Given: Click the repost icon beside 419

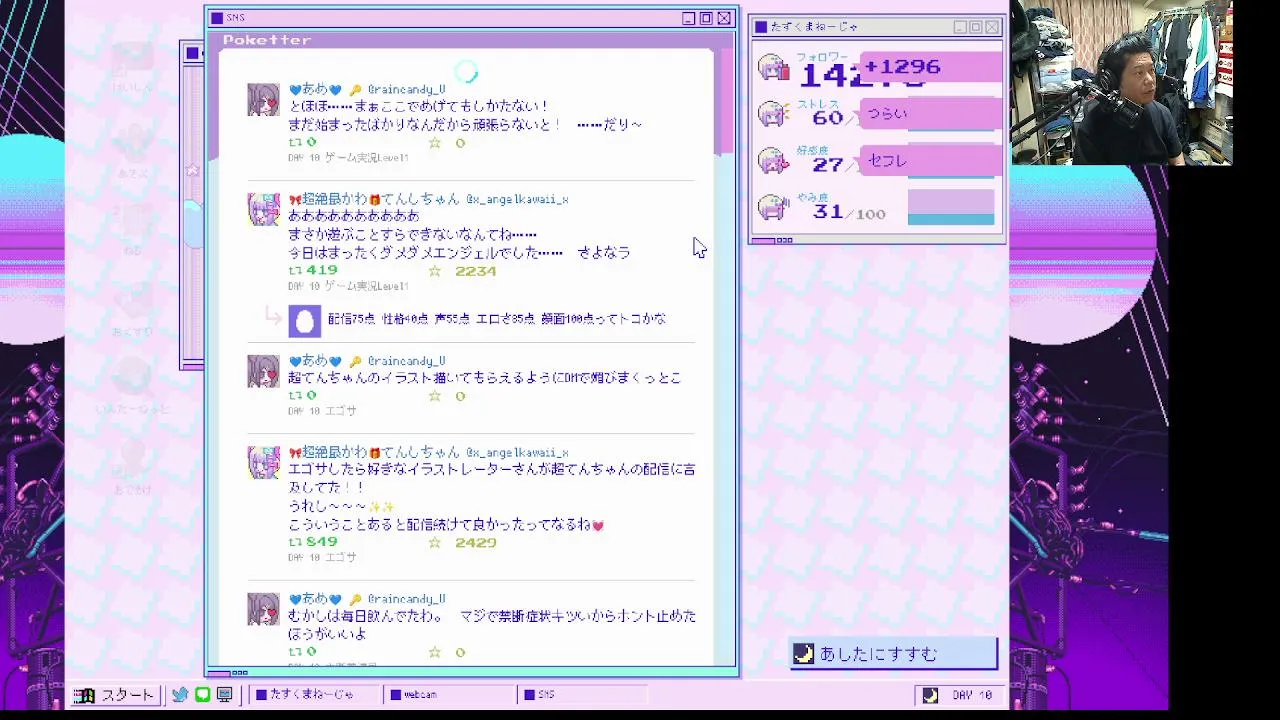Looking at the screenshot, I should 295,271.
